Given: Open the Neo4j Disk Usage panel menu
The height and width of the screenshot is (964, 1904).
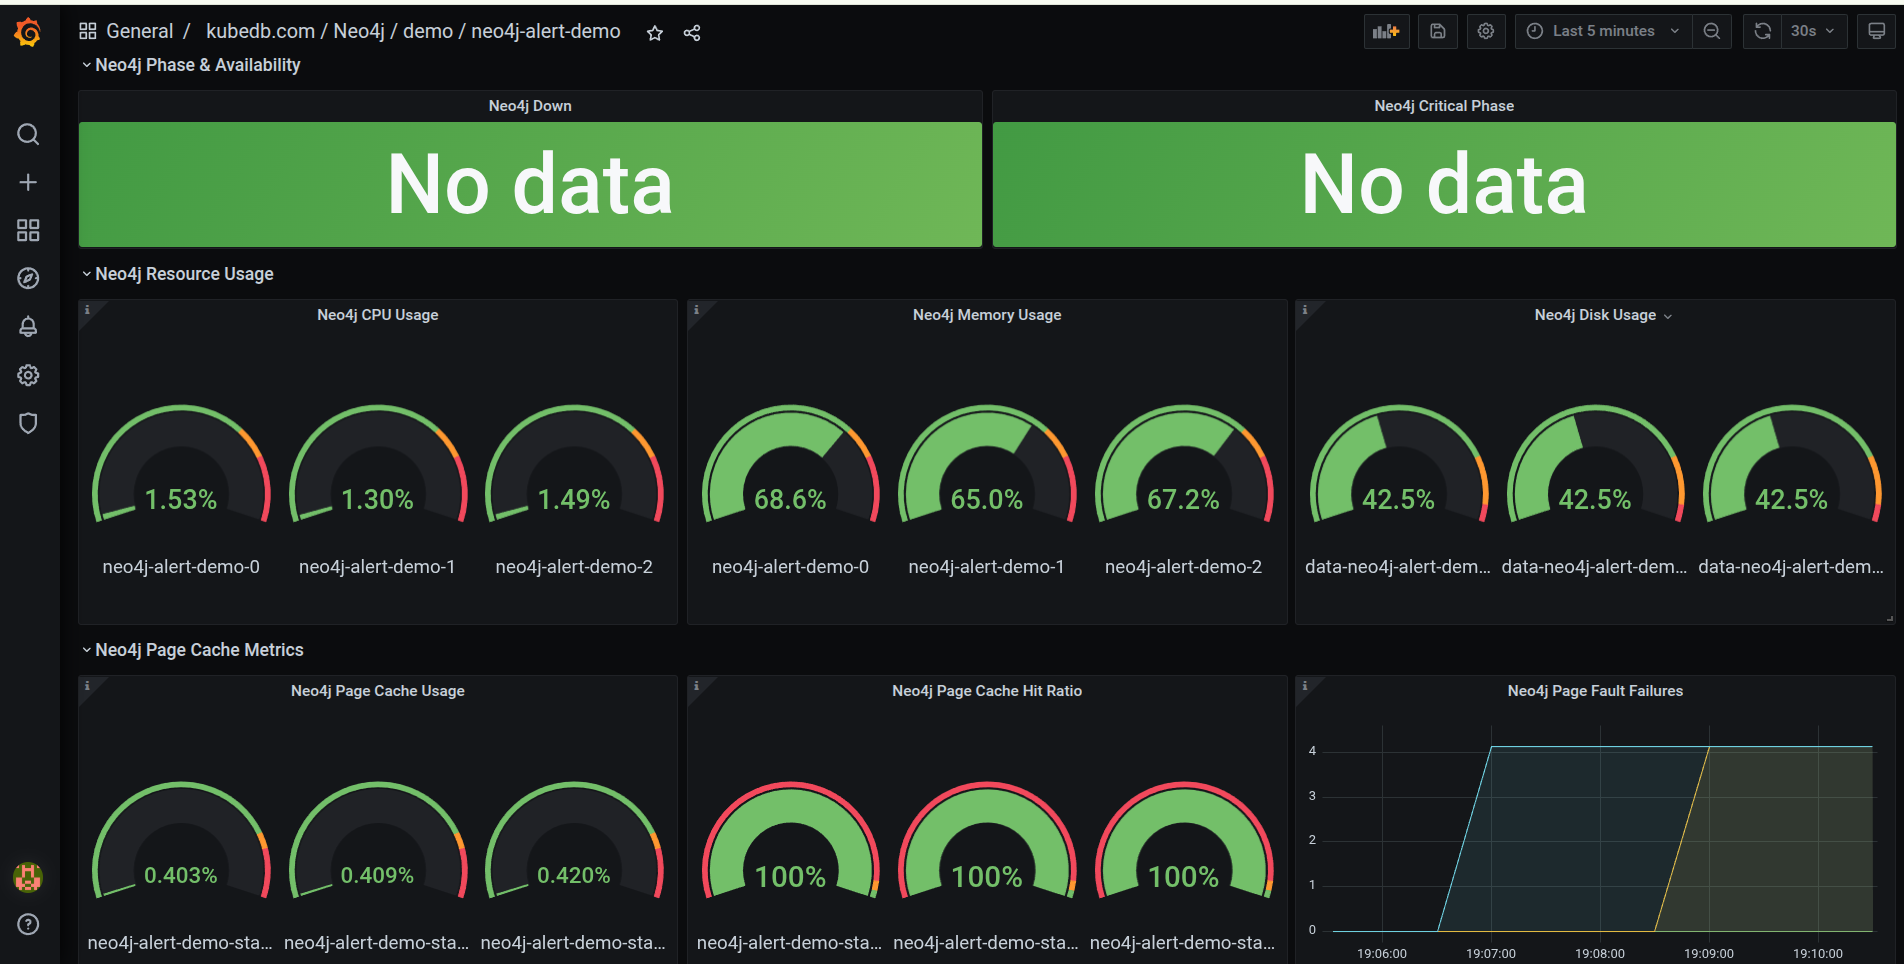Looking at the screenshot, I should coord(1667,316).
